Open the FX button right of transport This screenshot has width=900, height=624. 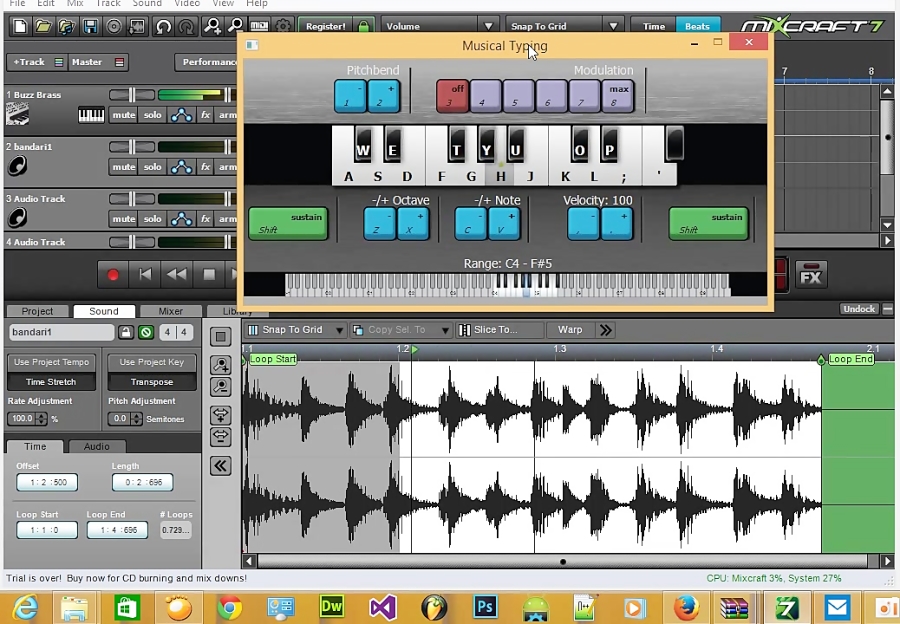pyautogui.click(x=810, y=277)
